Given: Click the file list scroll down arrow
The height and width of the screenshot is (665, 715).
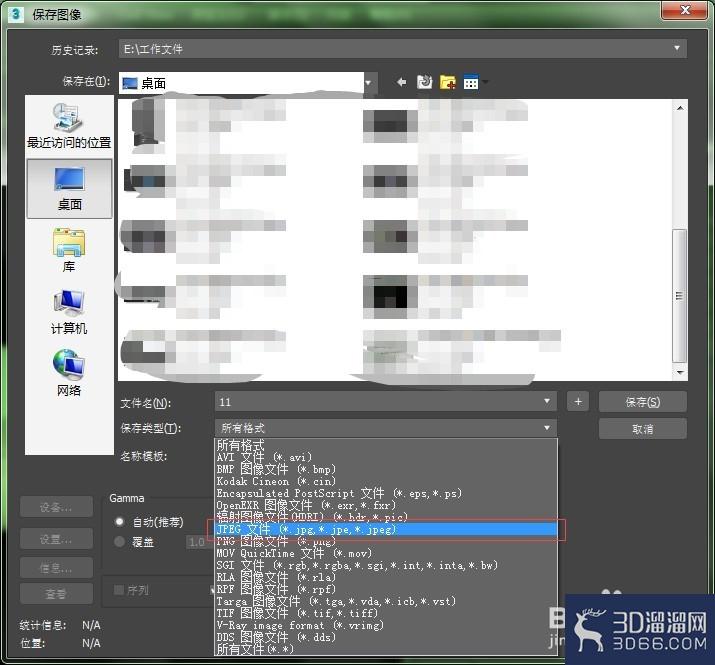Looking at the screenshot, I should 680,373.
